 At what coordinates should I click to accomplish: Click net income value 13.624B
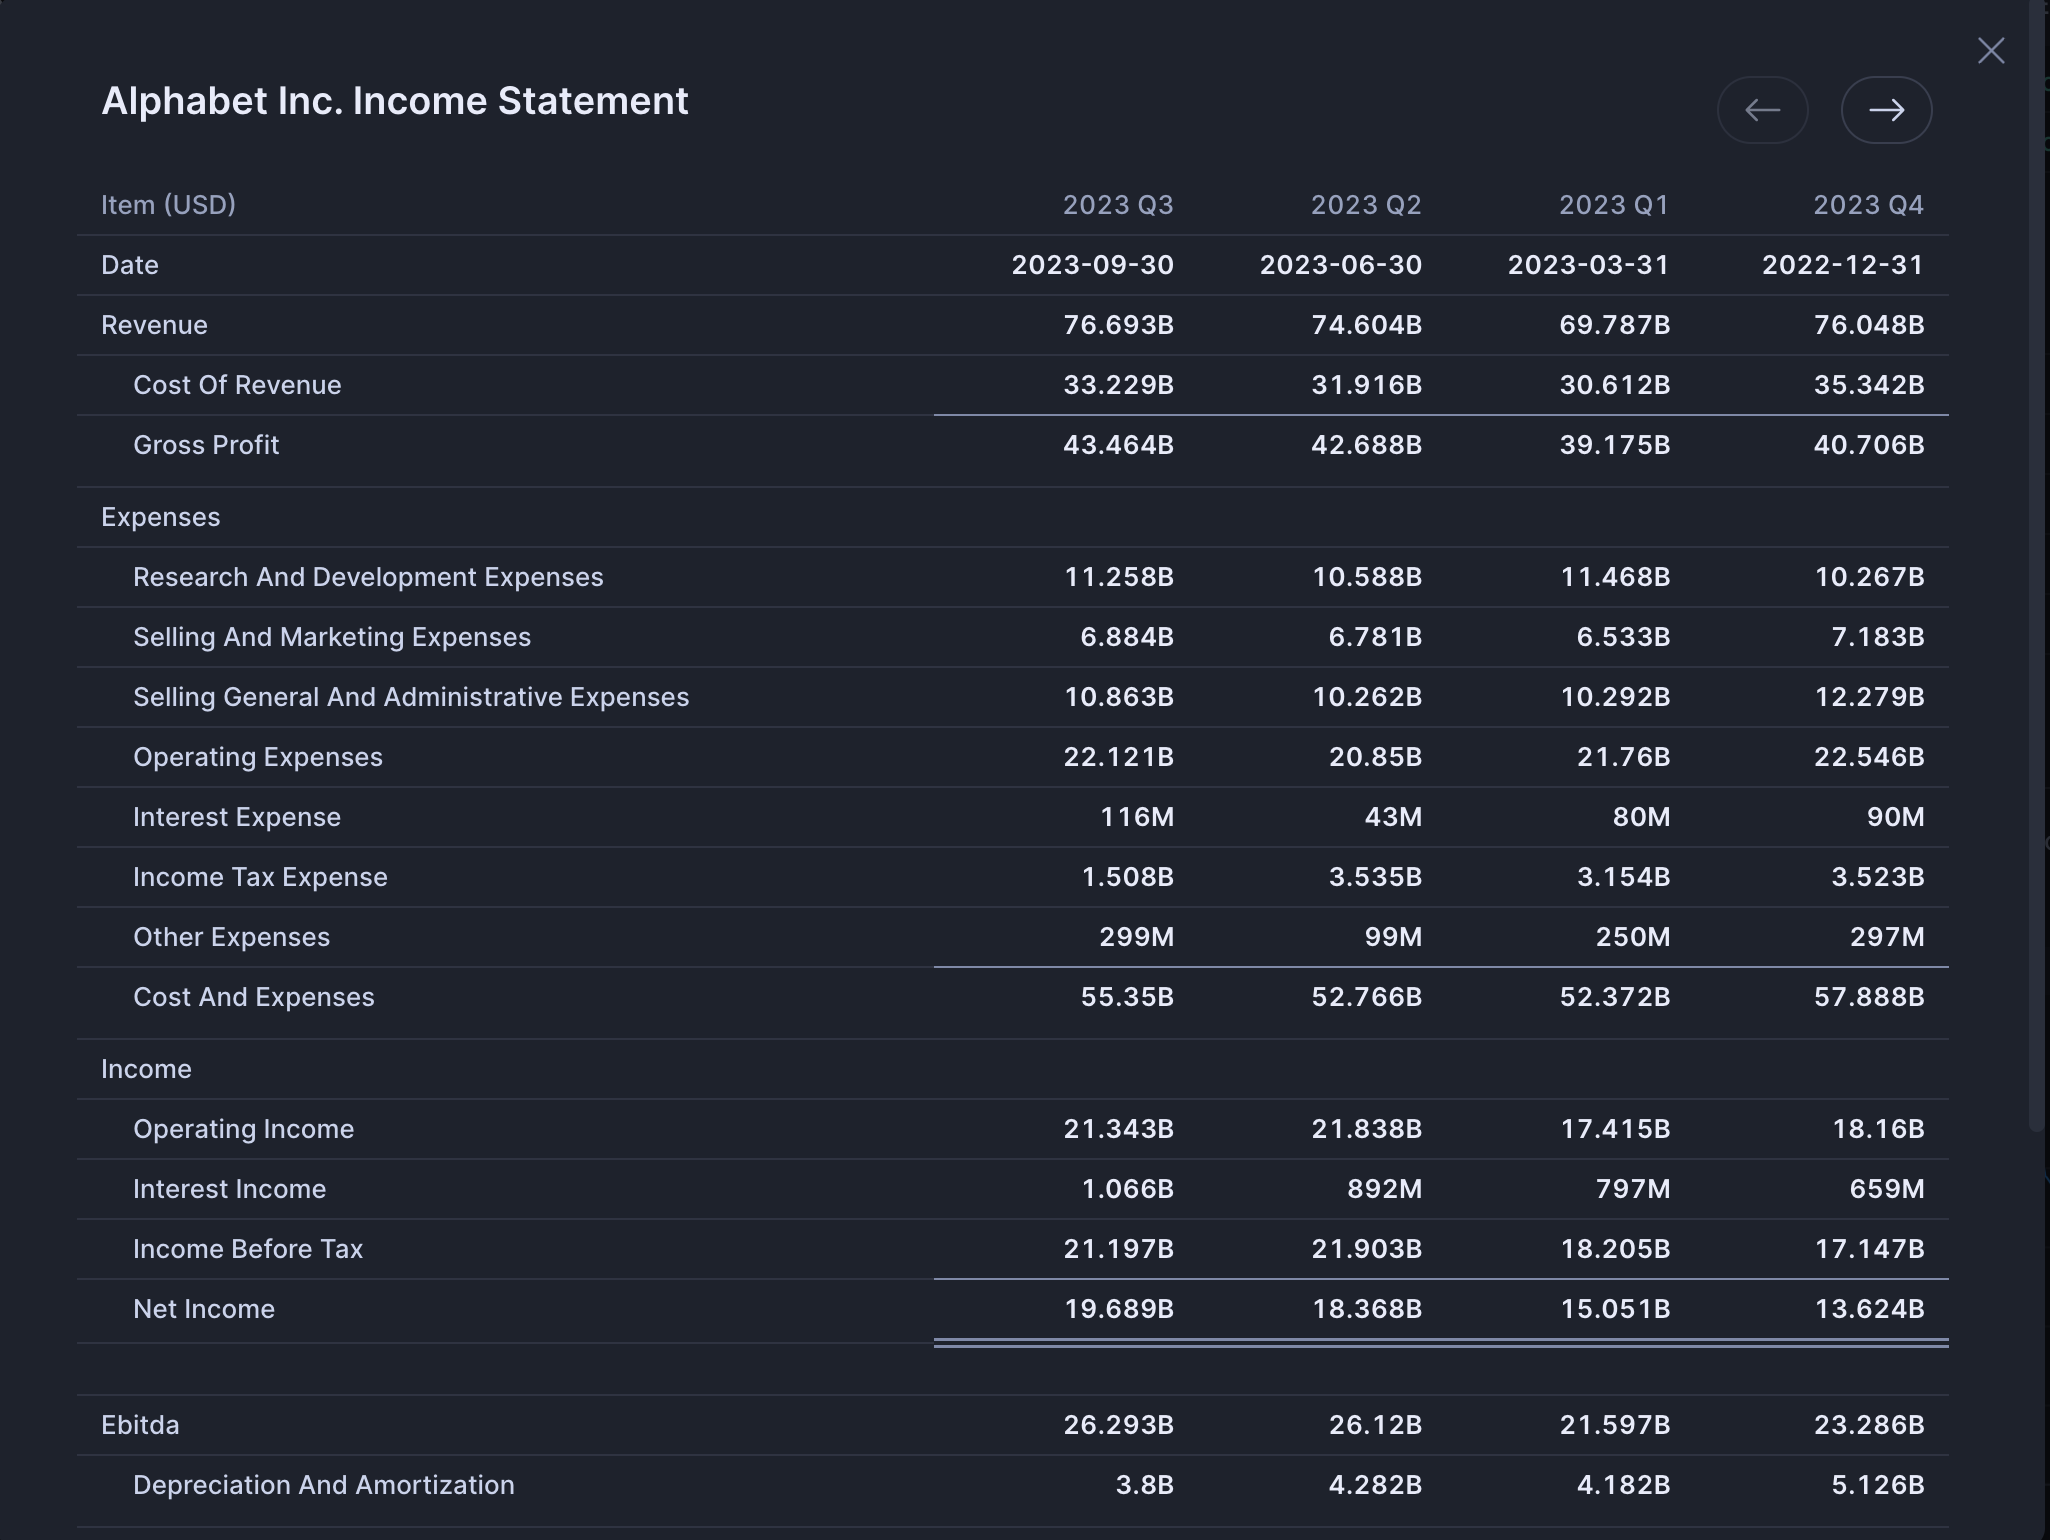(1869, 1309)
